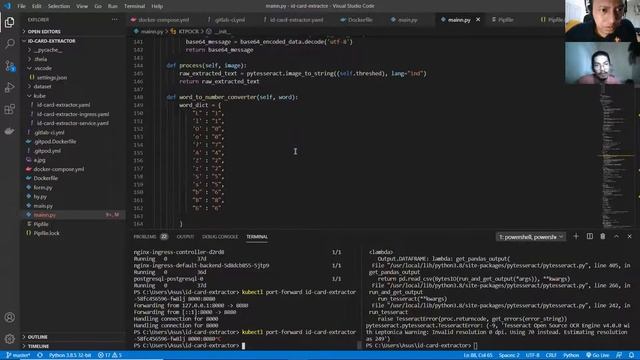Open the Accounts menu icon
The width and height of the screenshot is (640, 360).
(9, 317)
